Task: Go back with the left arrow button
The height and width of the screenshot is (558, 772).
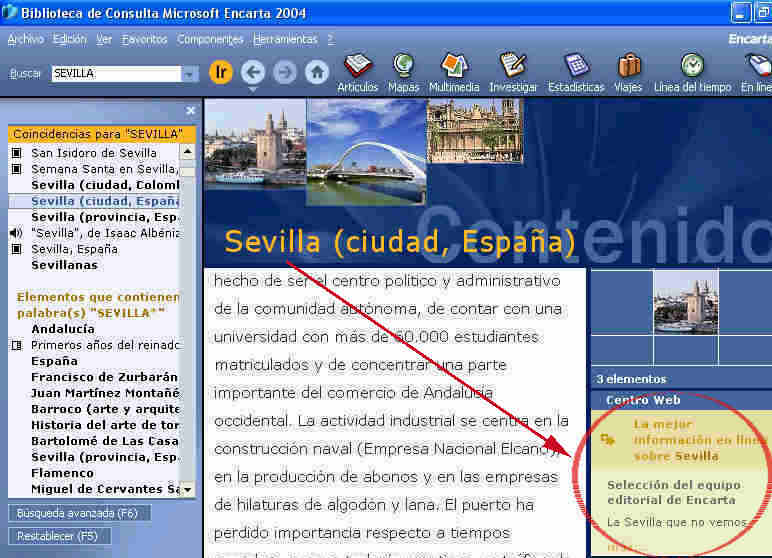Action: [253, 72]
